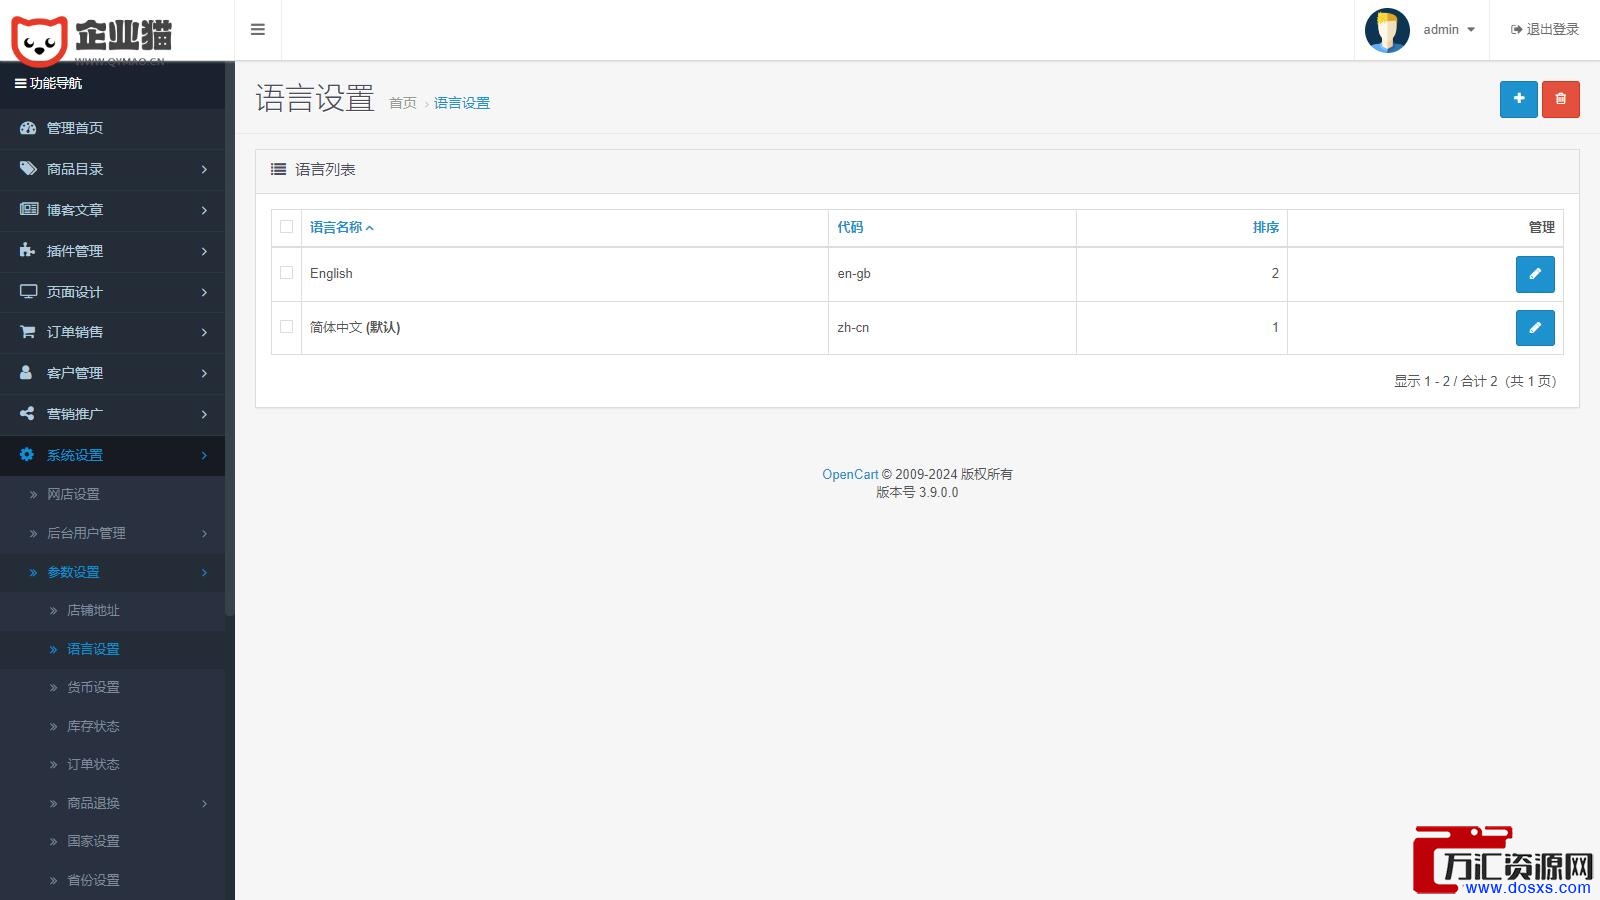
Task: Open the admin user dropdown
Action: [1448, 30]
